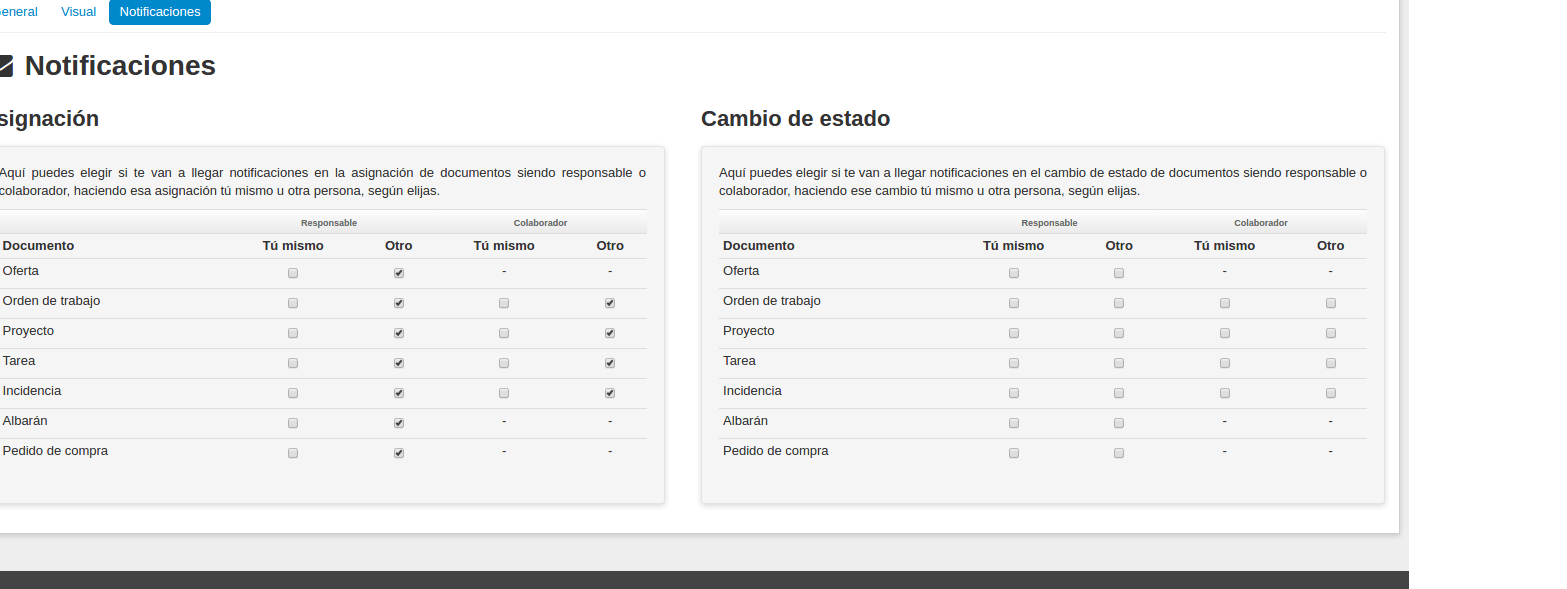The width and height of the screenshot is (1567, 589).
Task: Uncheck Asignación Albarán Responsable Otro
Action: pos(399,423)
